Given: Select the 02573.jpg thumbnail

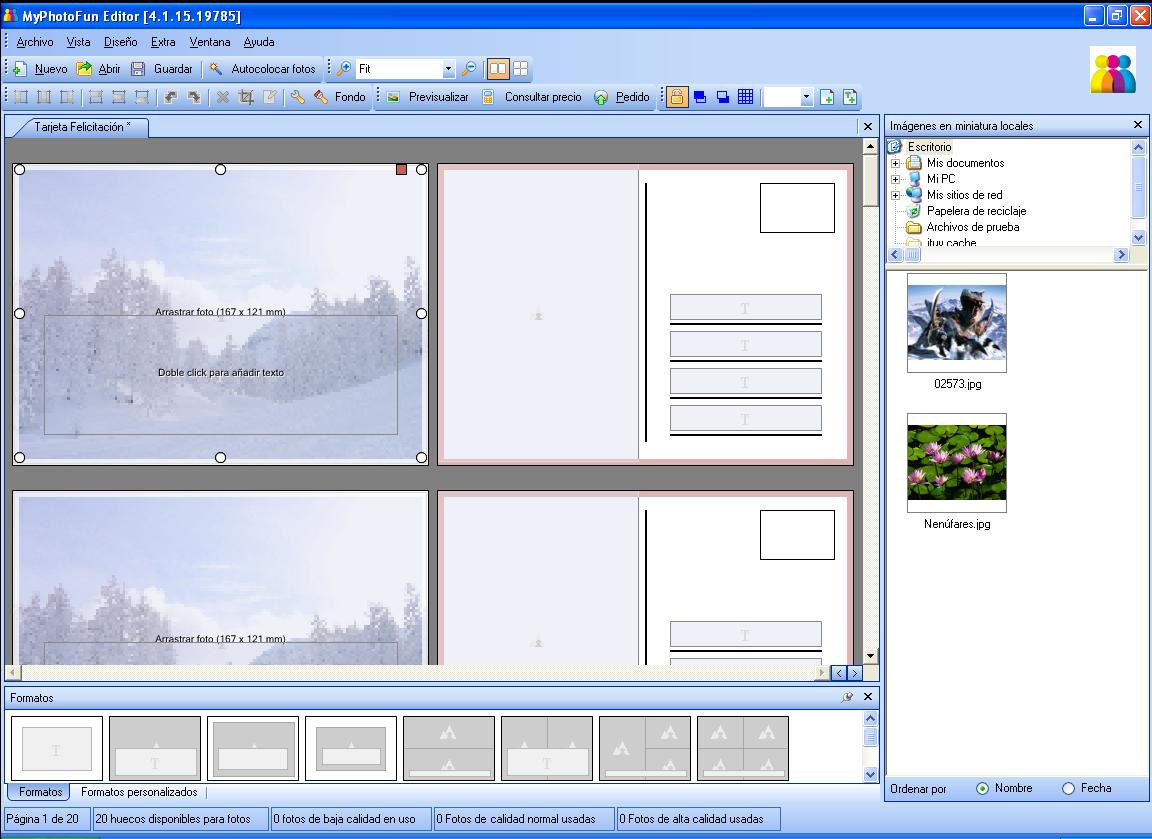Looking at the screenshot, I should point(957,323).
